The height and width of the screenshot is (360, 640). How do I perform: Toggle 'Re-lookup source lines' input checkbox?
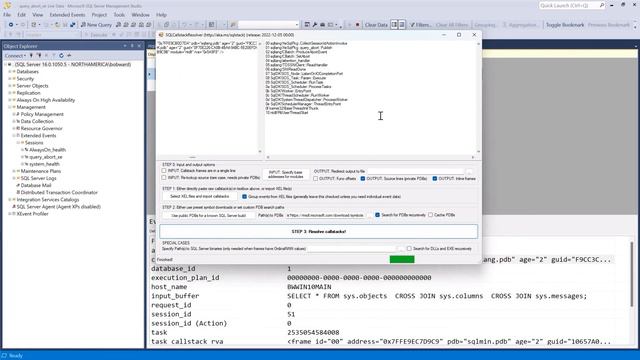tap(164, 178)
